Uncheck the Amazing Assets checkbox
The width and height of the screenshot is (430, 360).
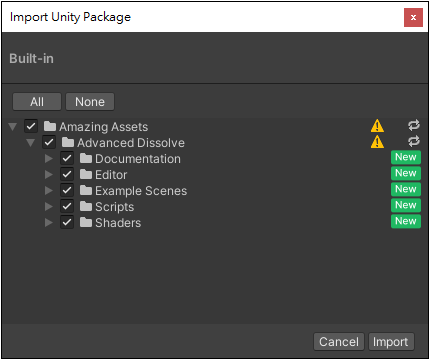(31, 126)
